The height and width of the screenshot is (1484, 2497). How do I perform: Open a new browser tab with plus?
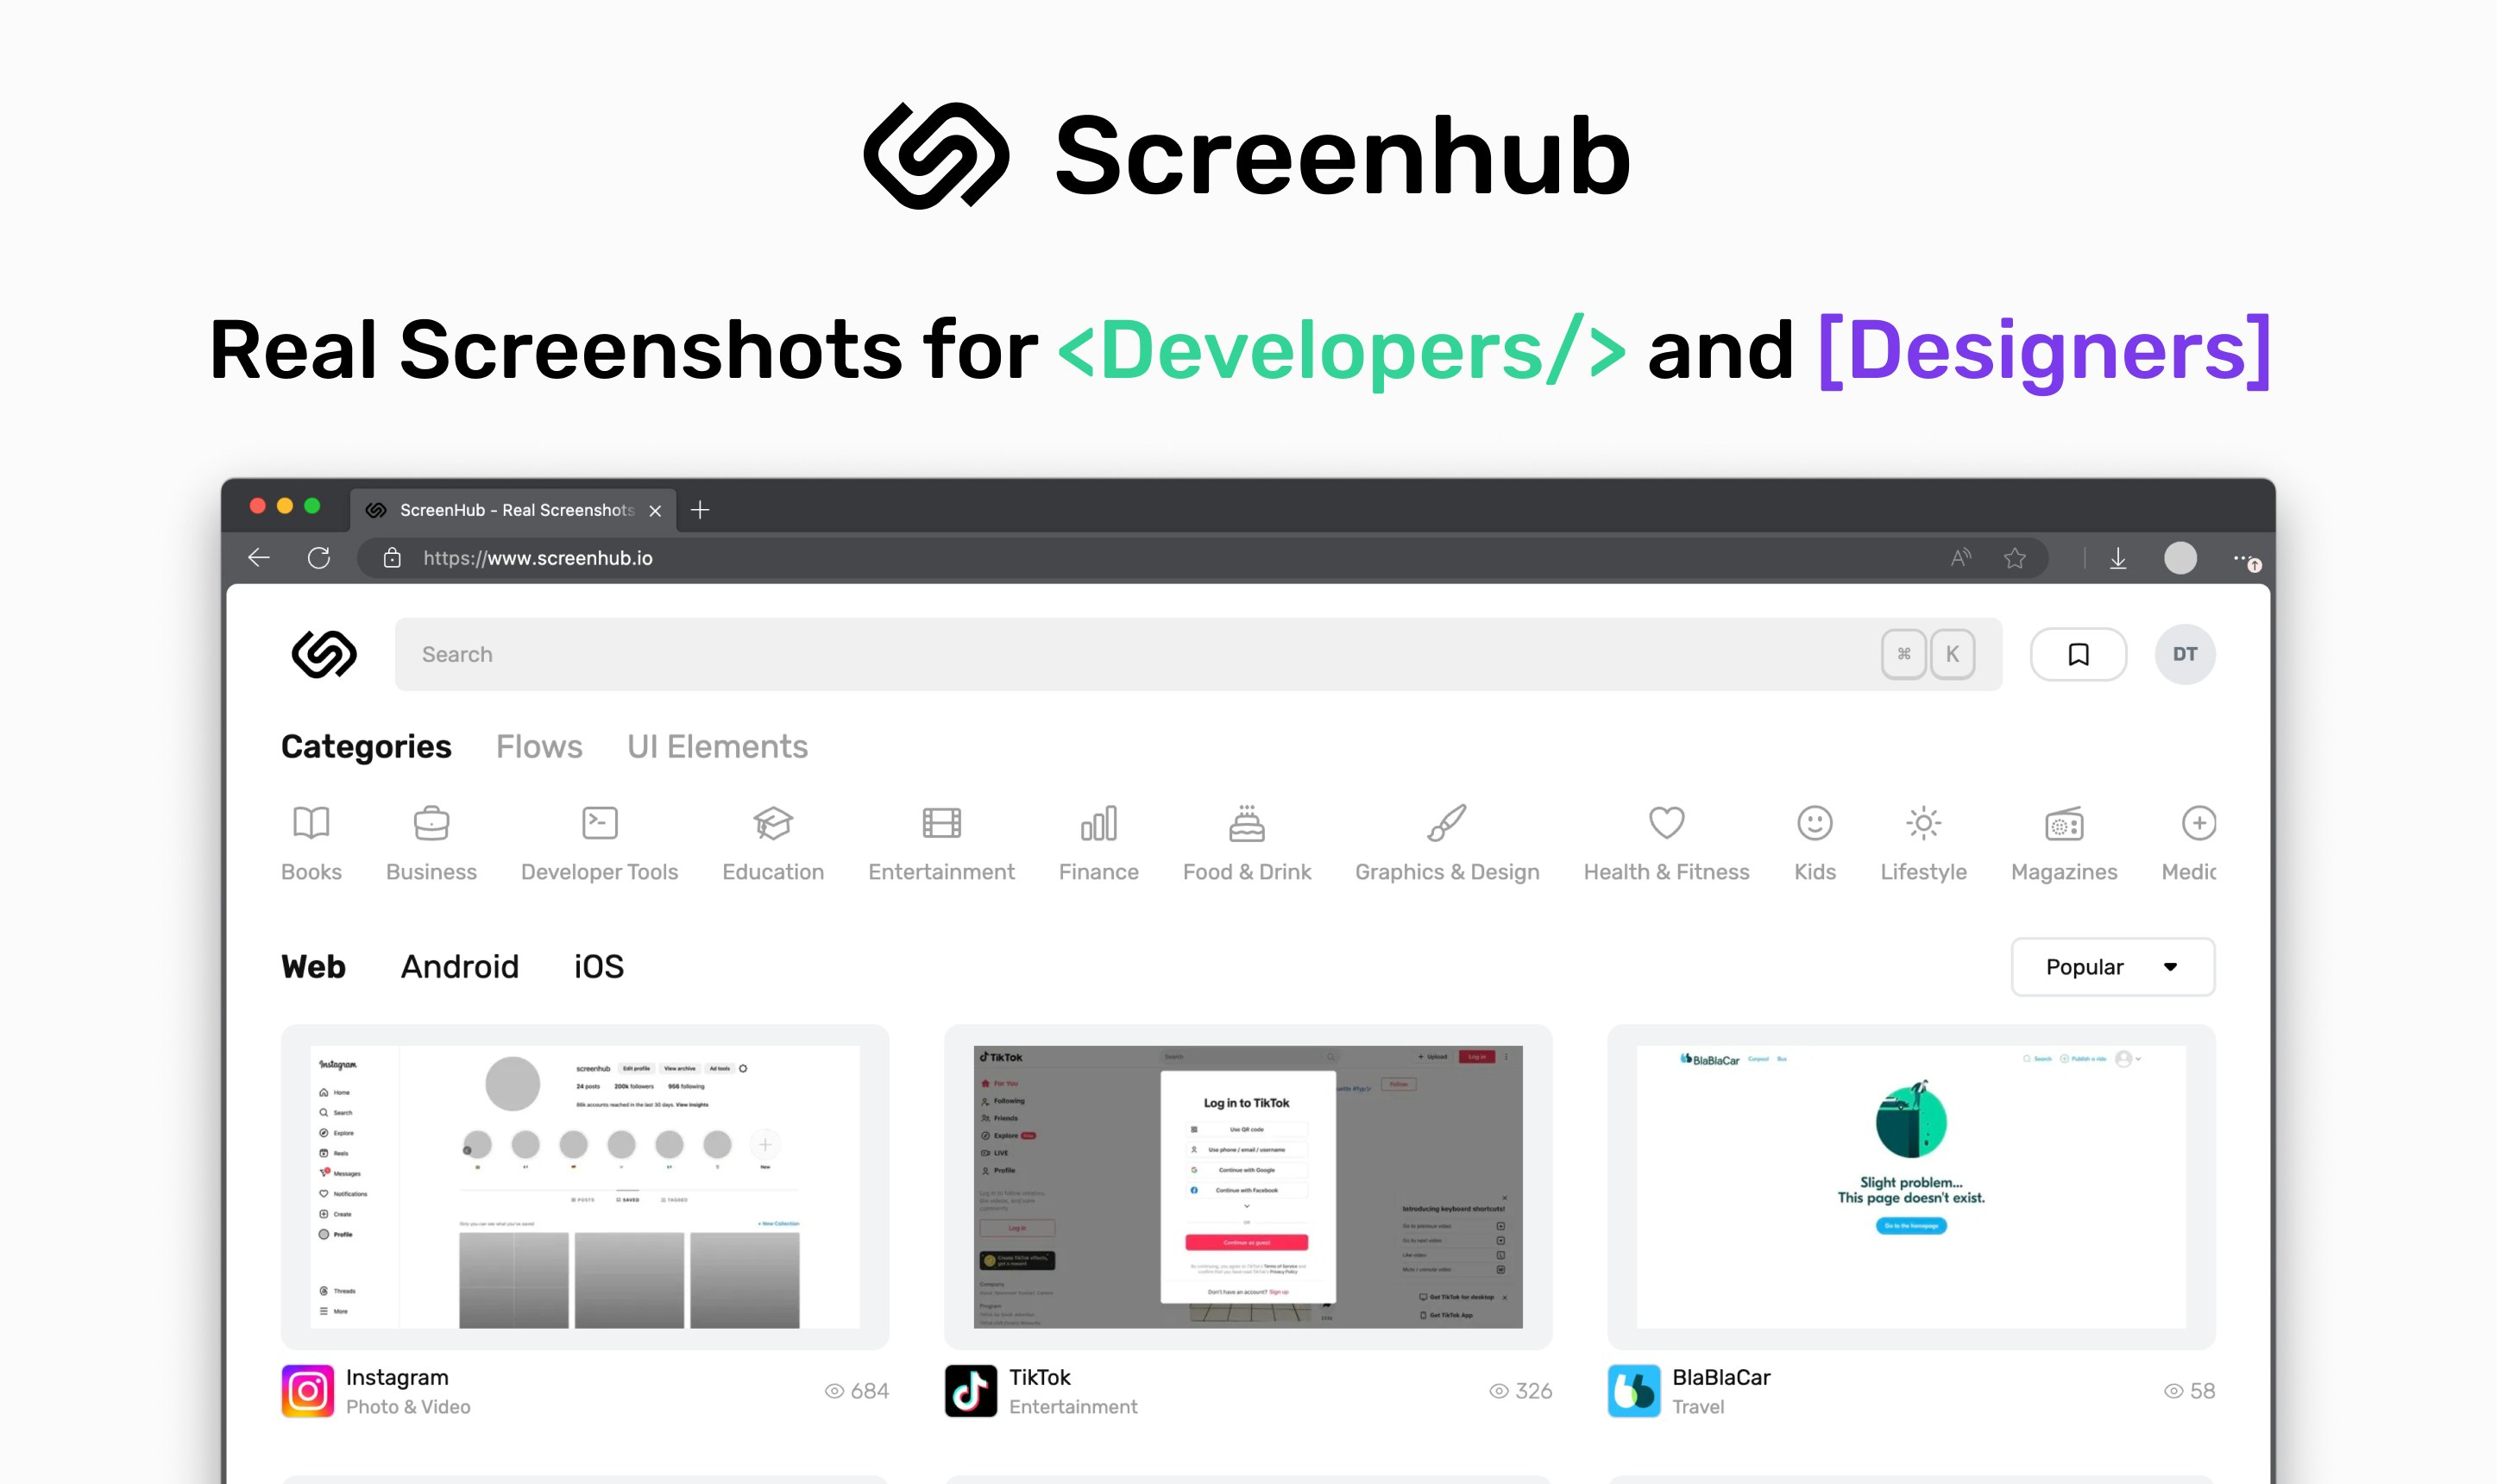[x=700, y=510]
